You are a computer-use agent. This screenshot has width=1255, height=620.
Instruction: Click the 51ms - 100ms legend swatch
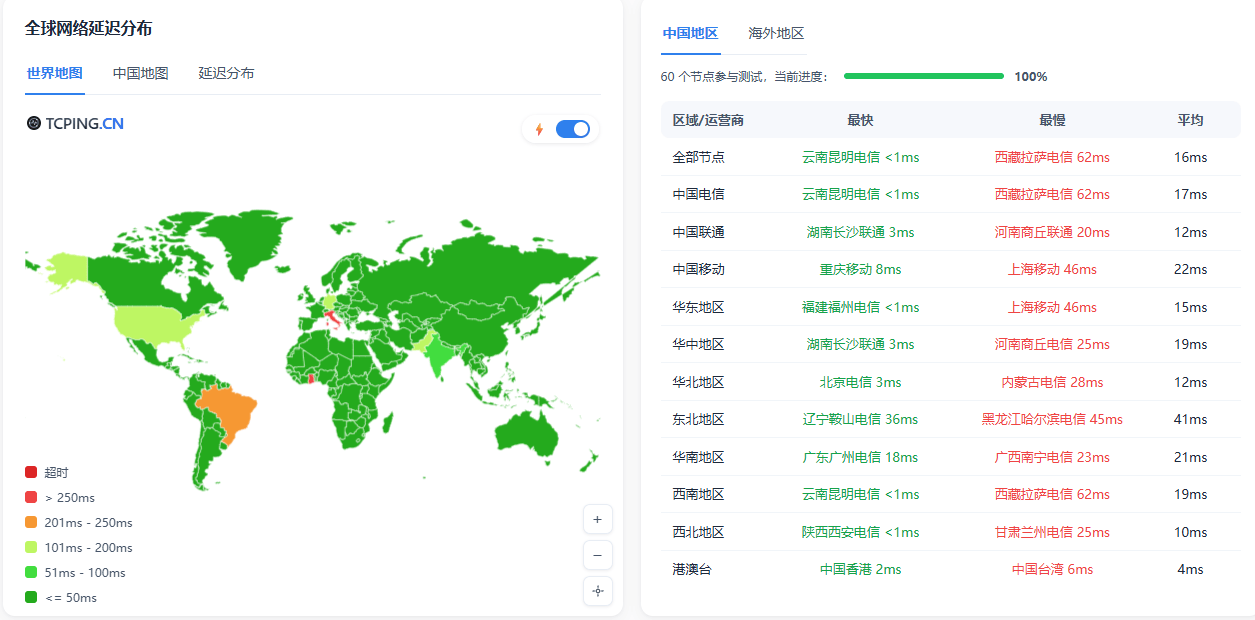point(31,572)
